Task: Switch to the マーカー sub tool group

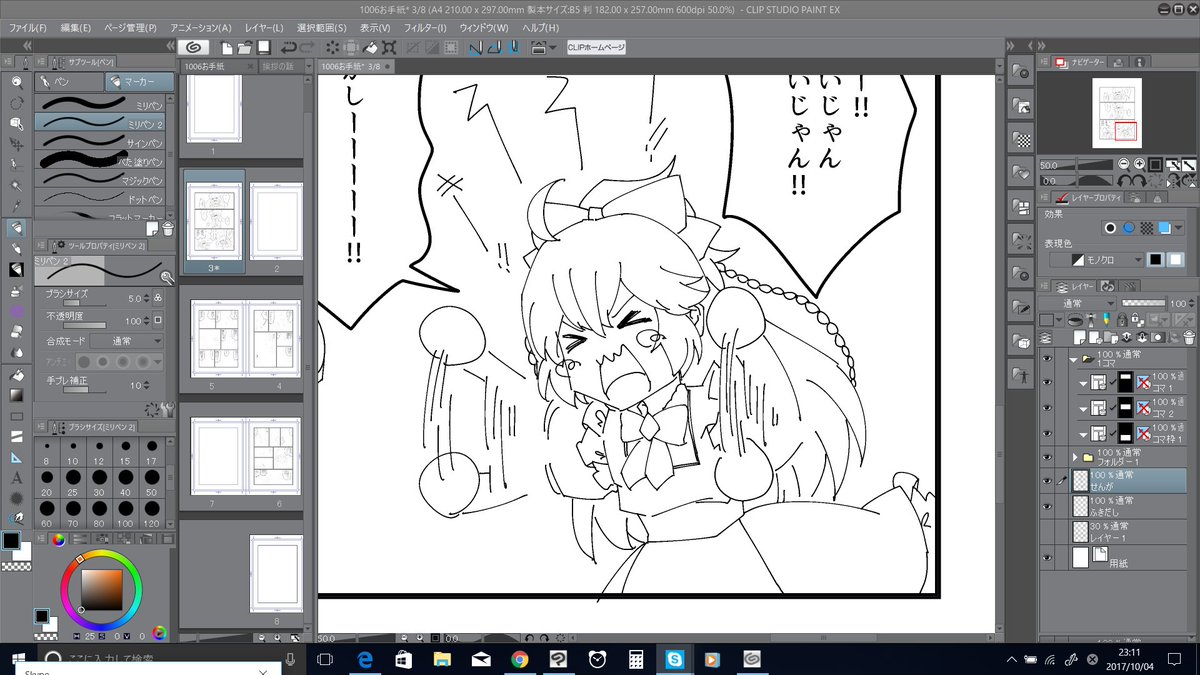Action: pyautogui.click(x=140, y=82)
